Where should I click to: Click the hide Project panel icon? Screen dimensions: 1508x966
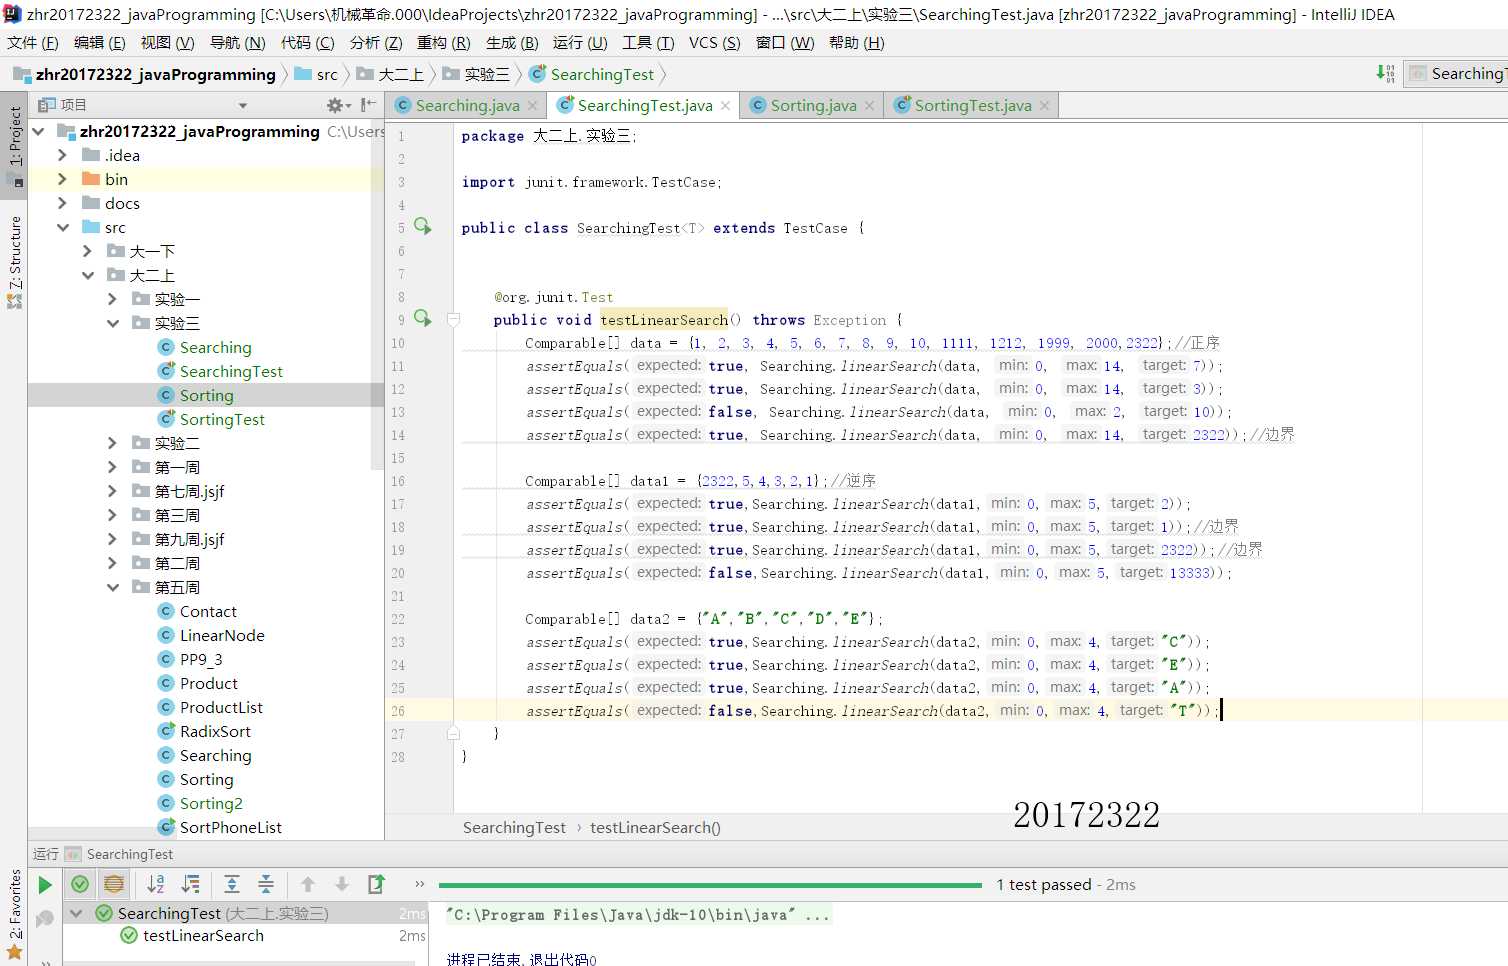368,105
